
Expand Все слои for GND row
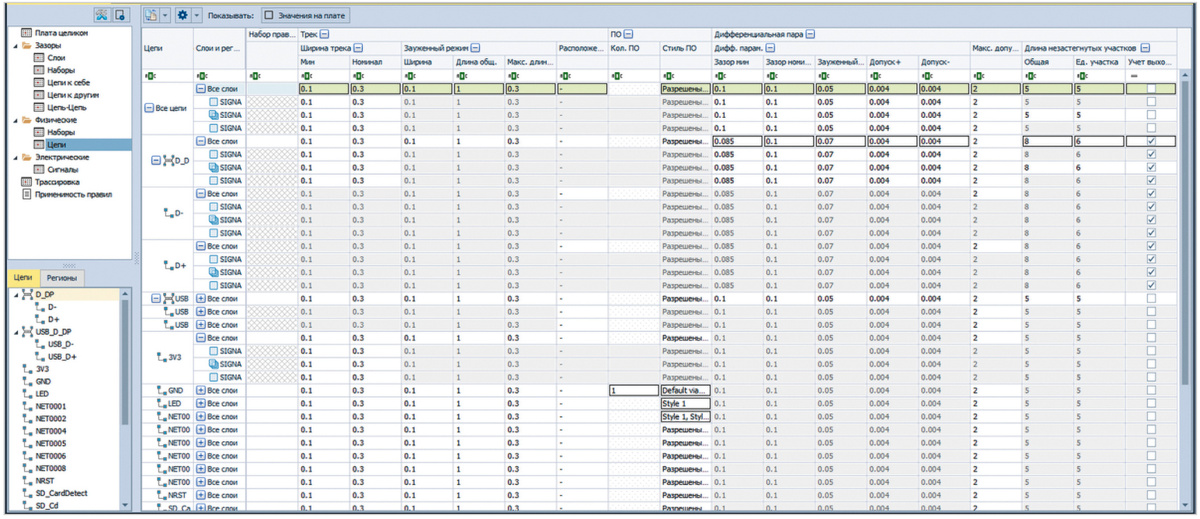200,390
